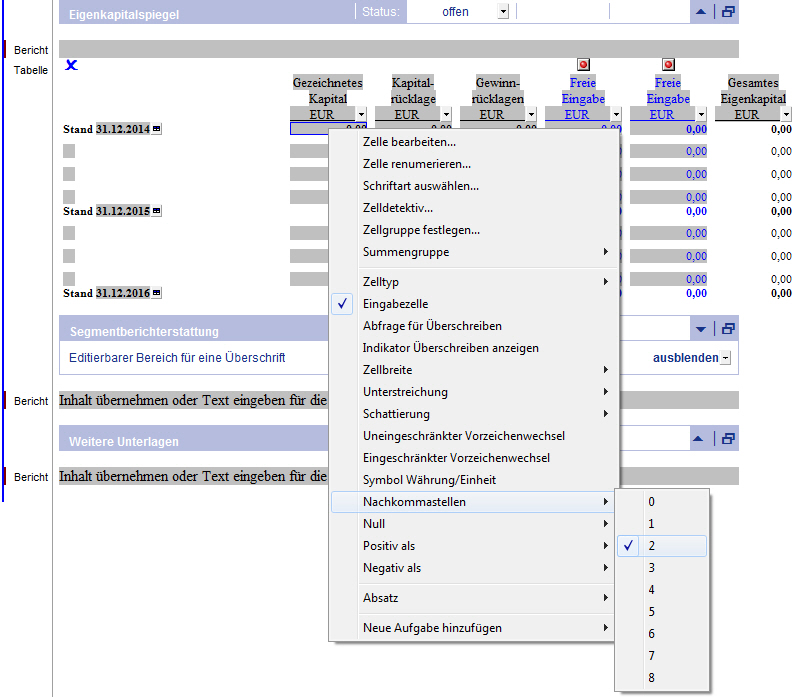Open the EUR dropdown under the second Freie Eingabe
Screen dimensions: 797x697
pyautogui.click(x=701, y=114)
